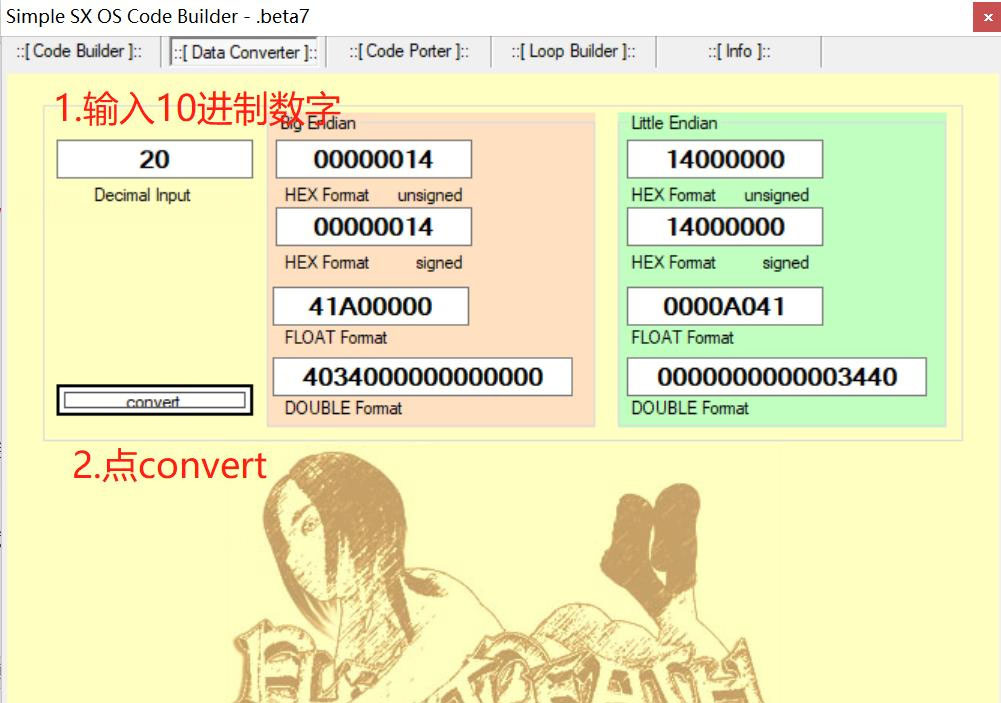Click the Decimal Input field containing 20
The image size is (1001, 703).
tap(154, 159)
